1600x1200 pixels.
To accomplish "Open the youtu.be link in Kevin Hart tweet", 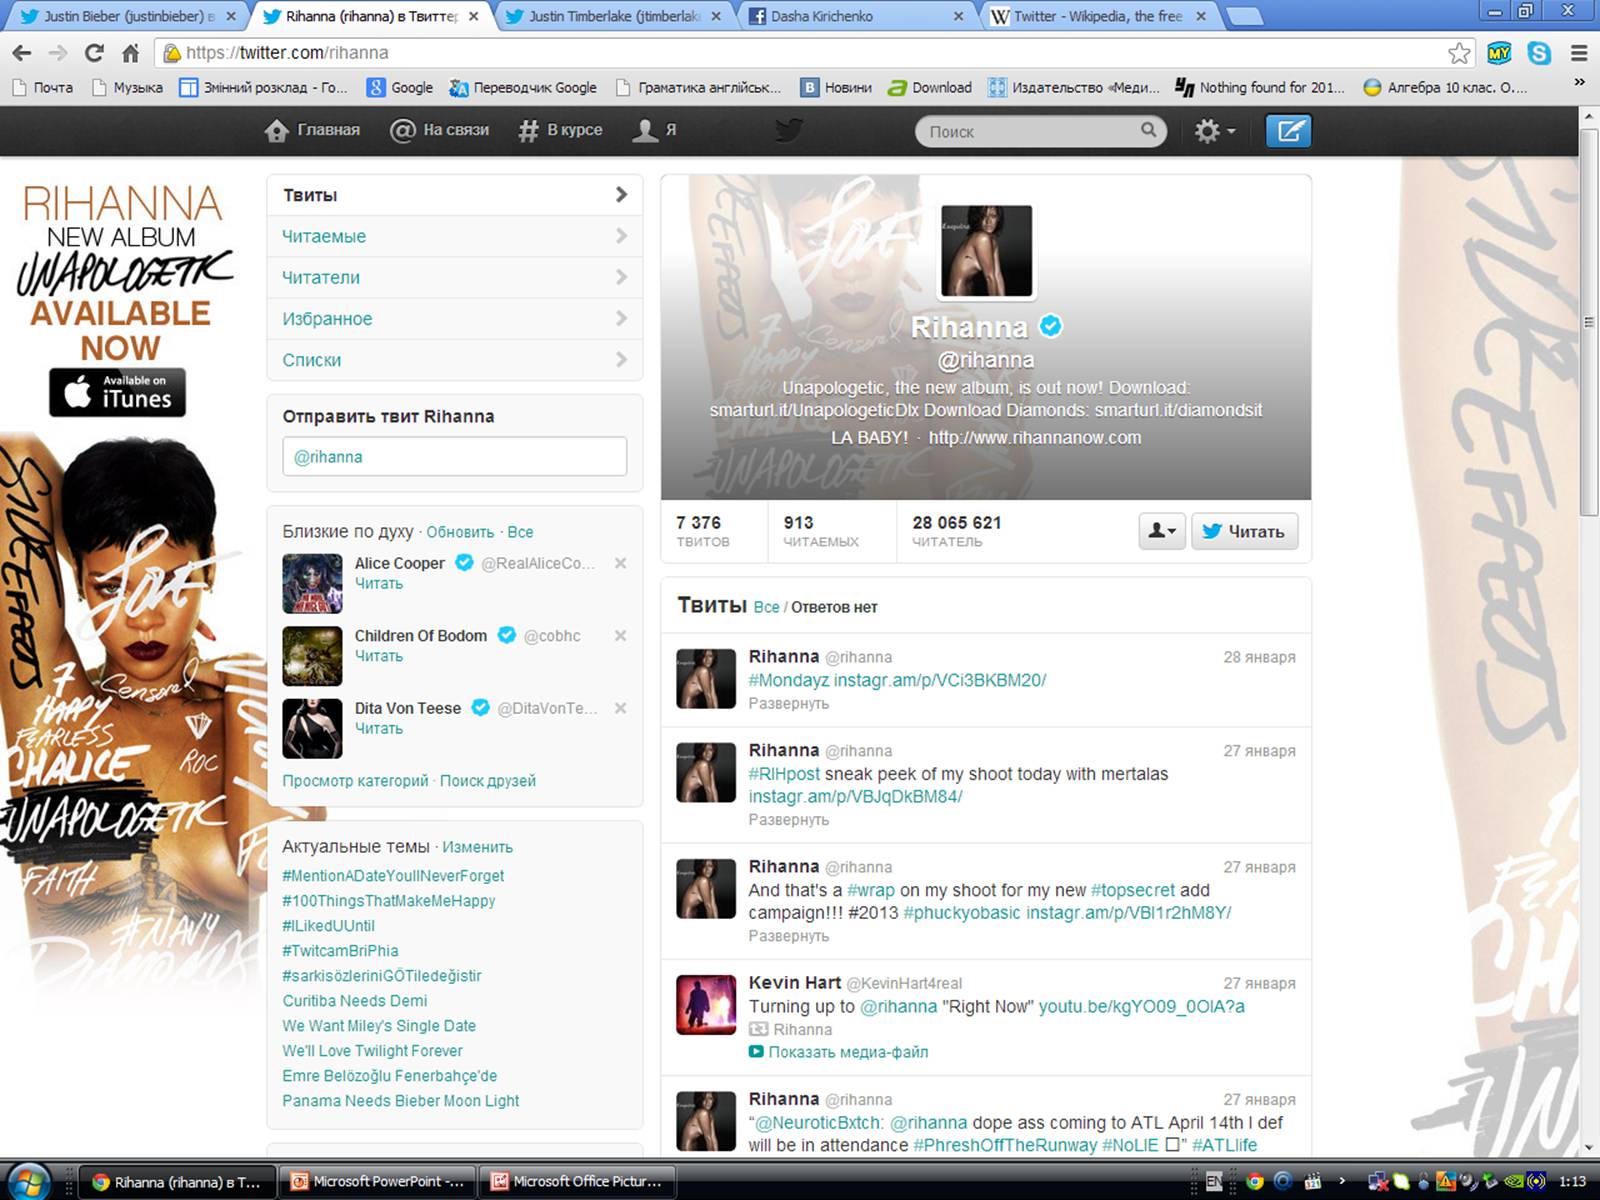I will [1142, 1007].
